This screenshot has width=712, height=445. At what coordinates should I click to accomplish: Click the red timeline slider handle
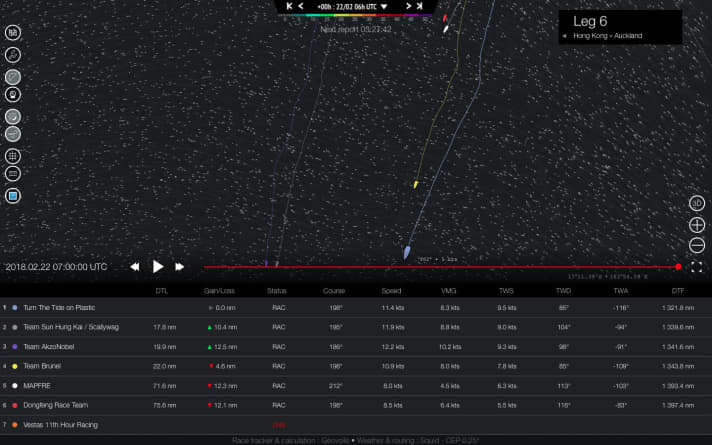[678, 267]
